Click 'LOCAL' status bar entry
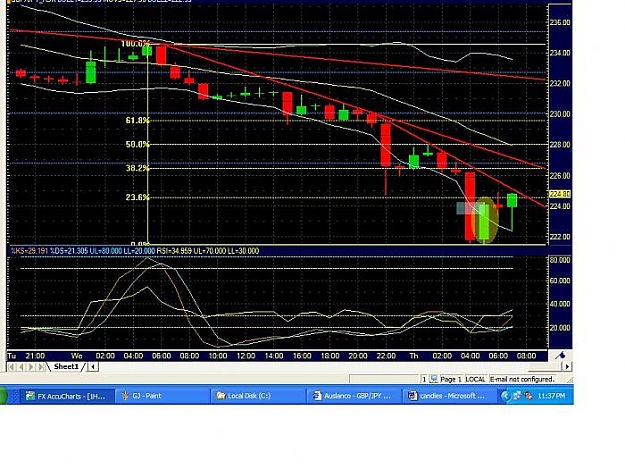Image resolution: width=625 pixels, height=469 pixels. pyautogui.click(x=476, y=379)
